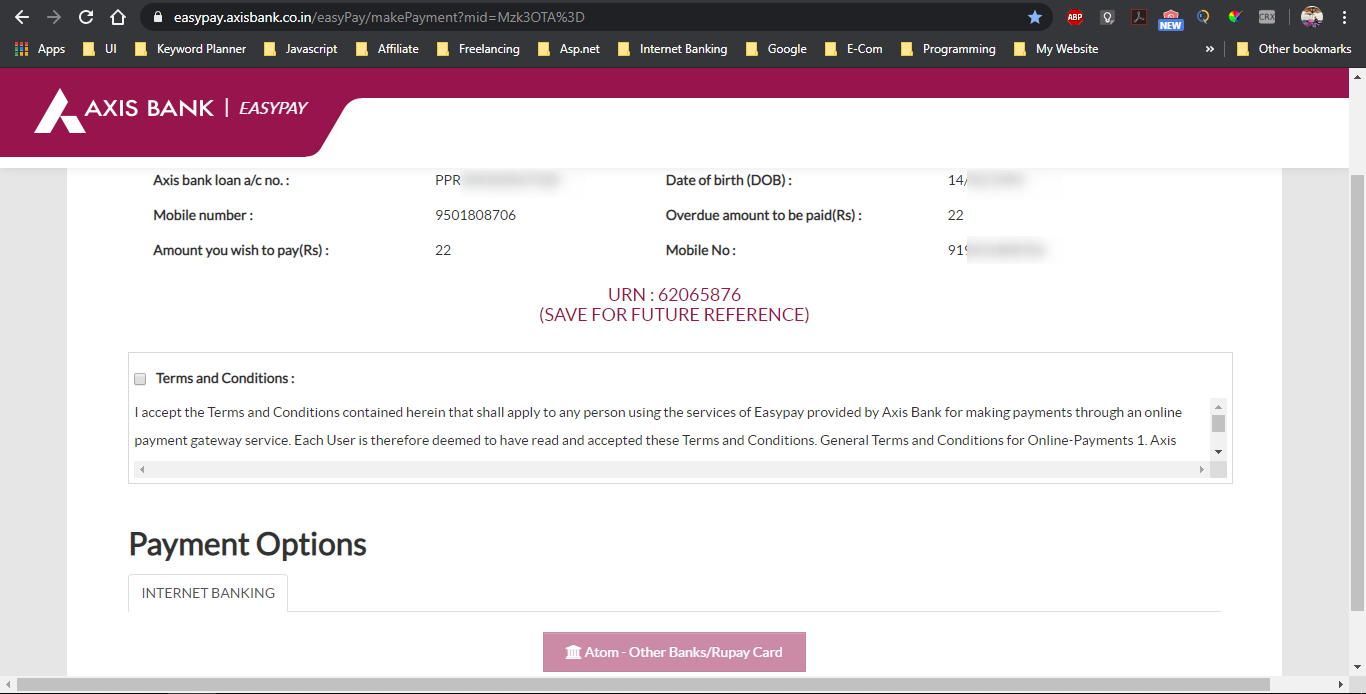
Task: Click Atom - Other Banks/Rupay Card
Action: point(674,651)
